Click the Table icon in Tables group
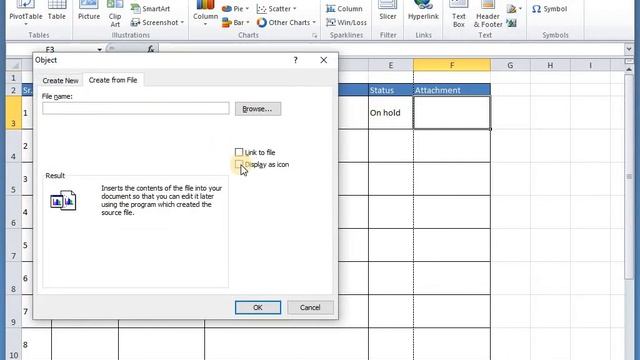 [x=57, y=11]
